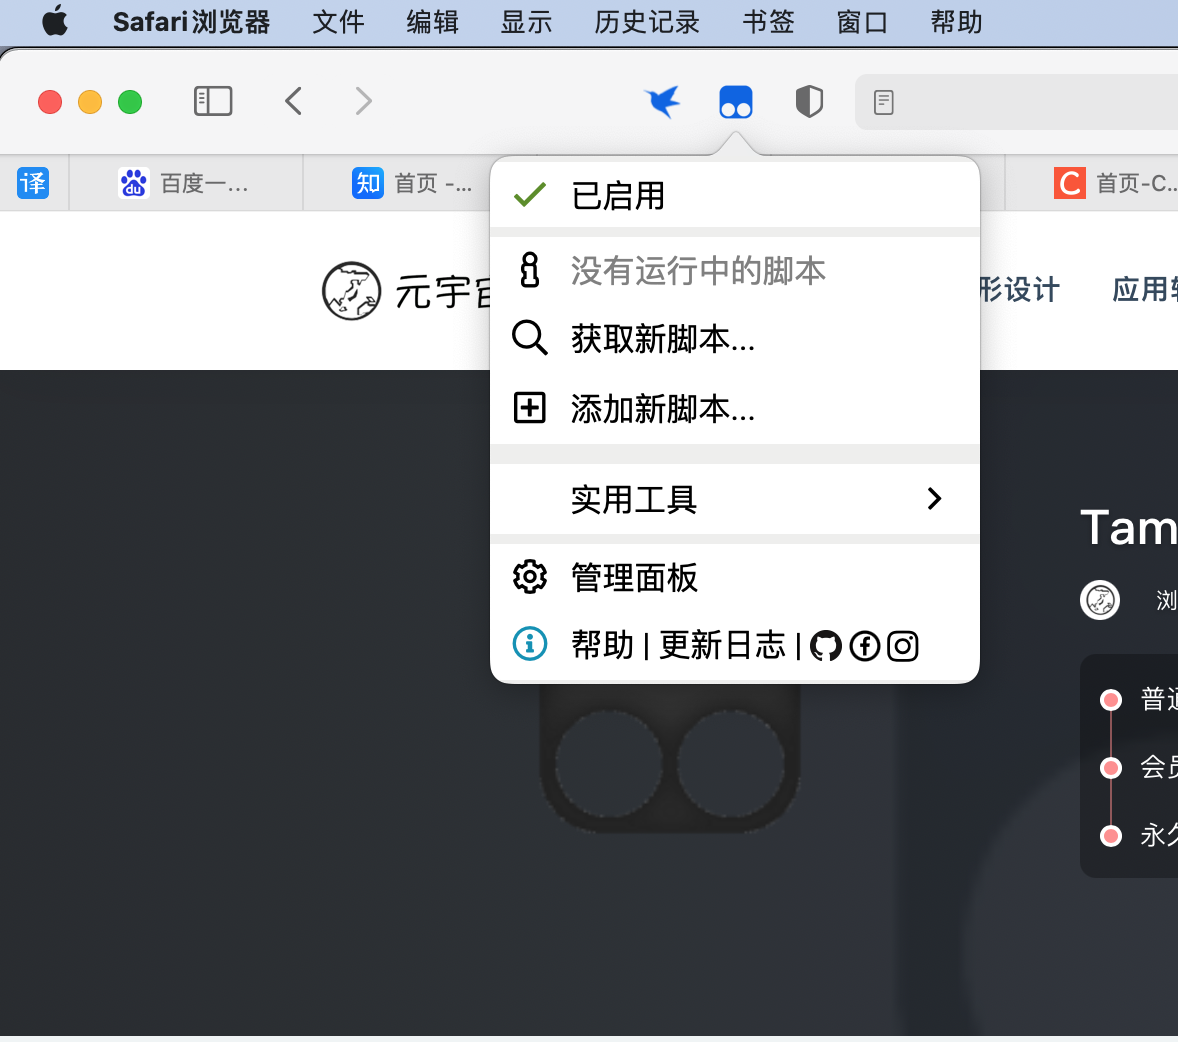Viewport: 1178px width, 1042px height.
Task: Click the reader view page icon
Action: (884, 102)
